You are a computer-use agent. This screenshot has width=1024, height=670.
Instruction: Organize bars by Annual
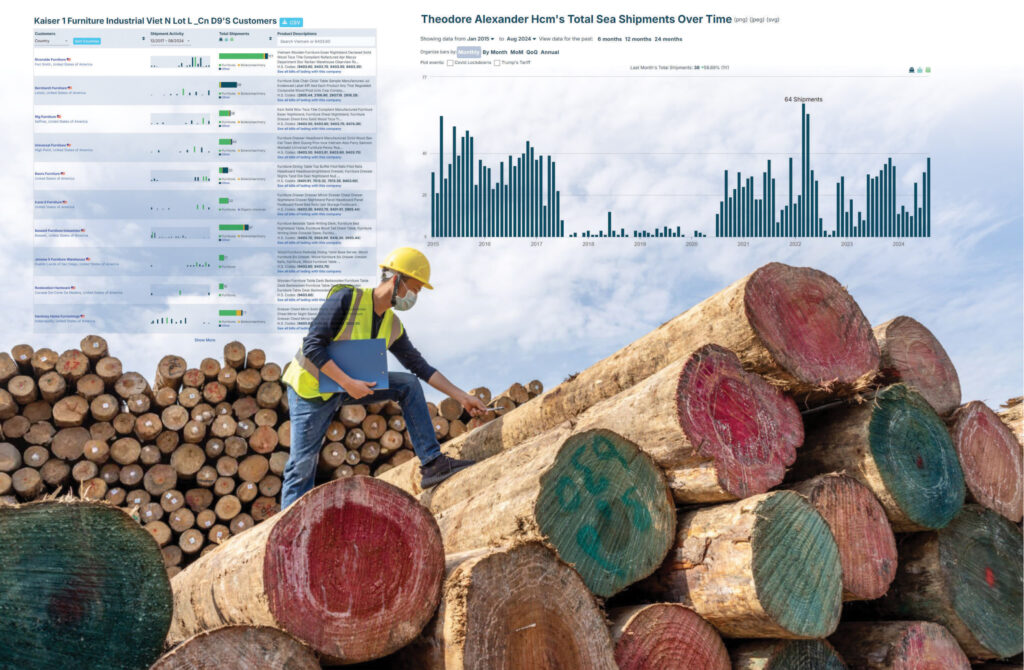[550, 52]
